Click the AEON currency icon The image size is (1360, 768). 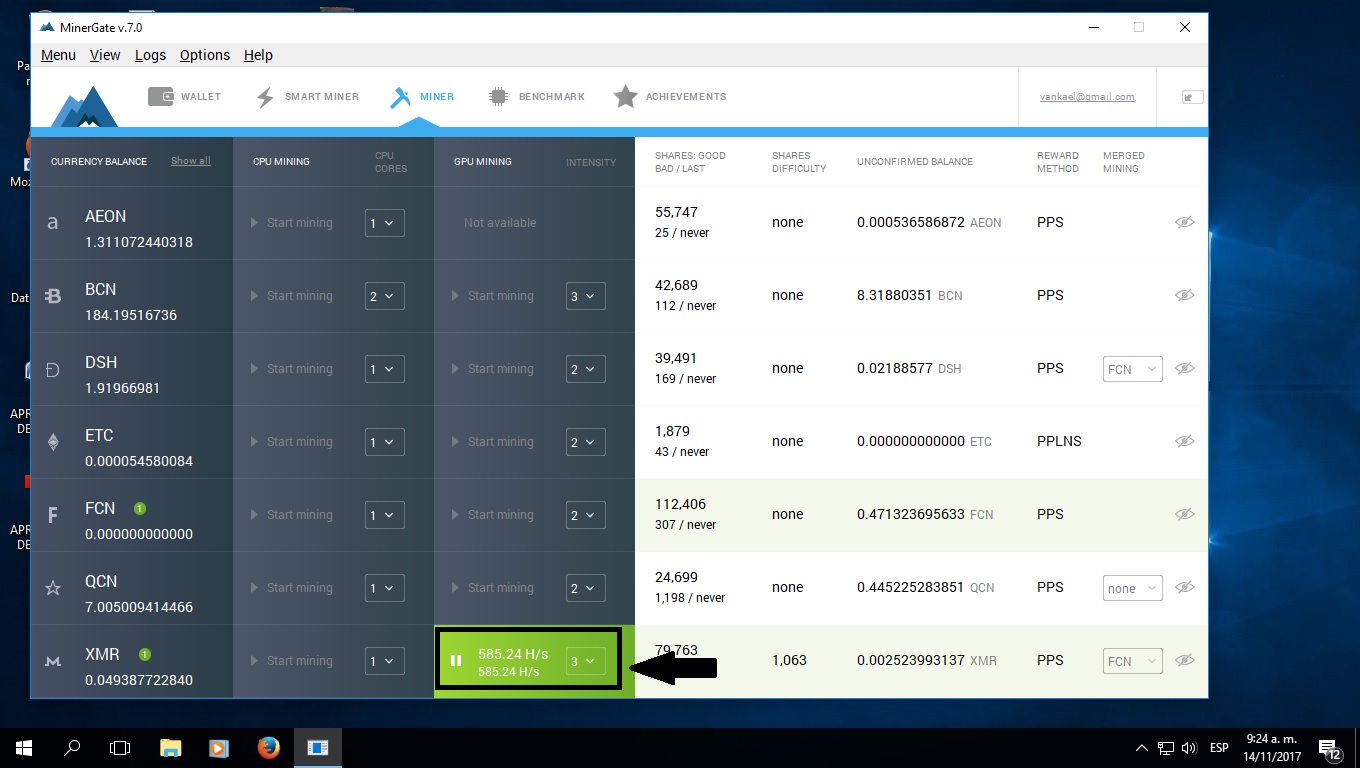click(53, 223)
